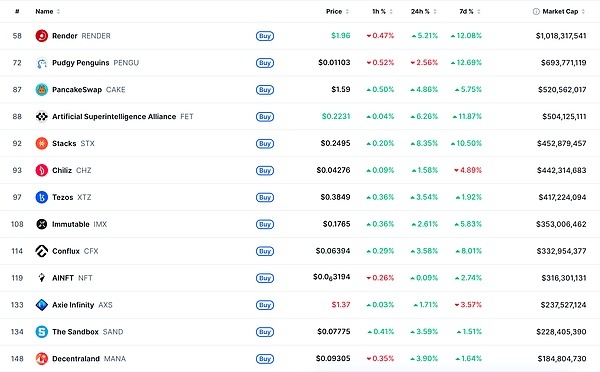The height and width of the screenshot is (372, 600).
Task: Click the Pudgy Penguins logo icon
Action: [42, 63]
